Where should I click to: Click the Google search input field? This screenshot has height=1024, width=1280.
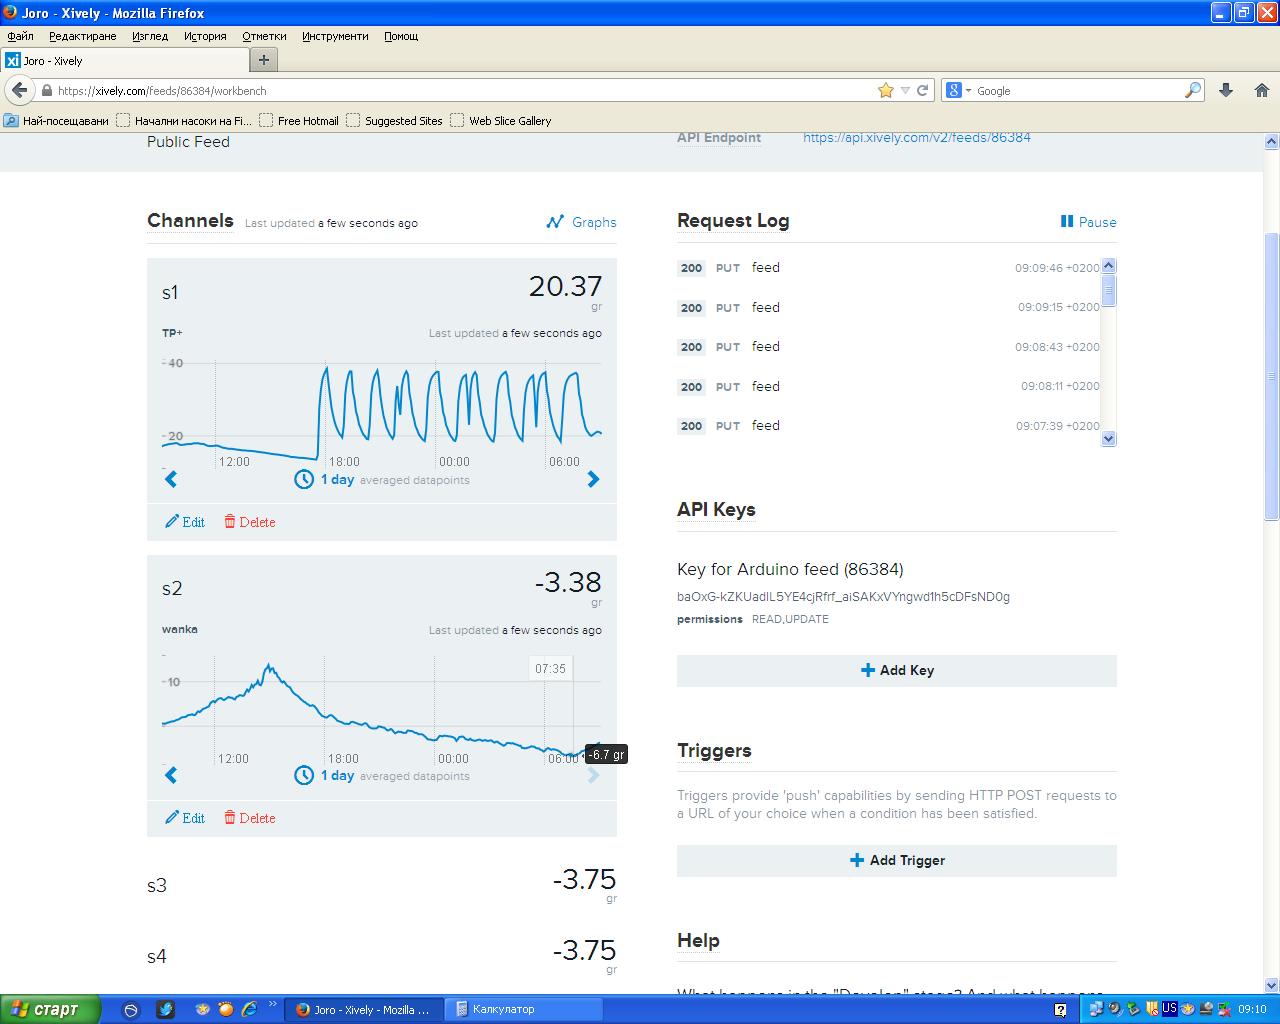point(1079,90)
